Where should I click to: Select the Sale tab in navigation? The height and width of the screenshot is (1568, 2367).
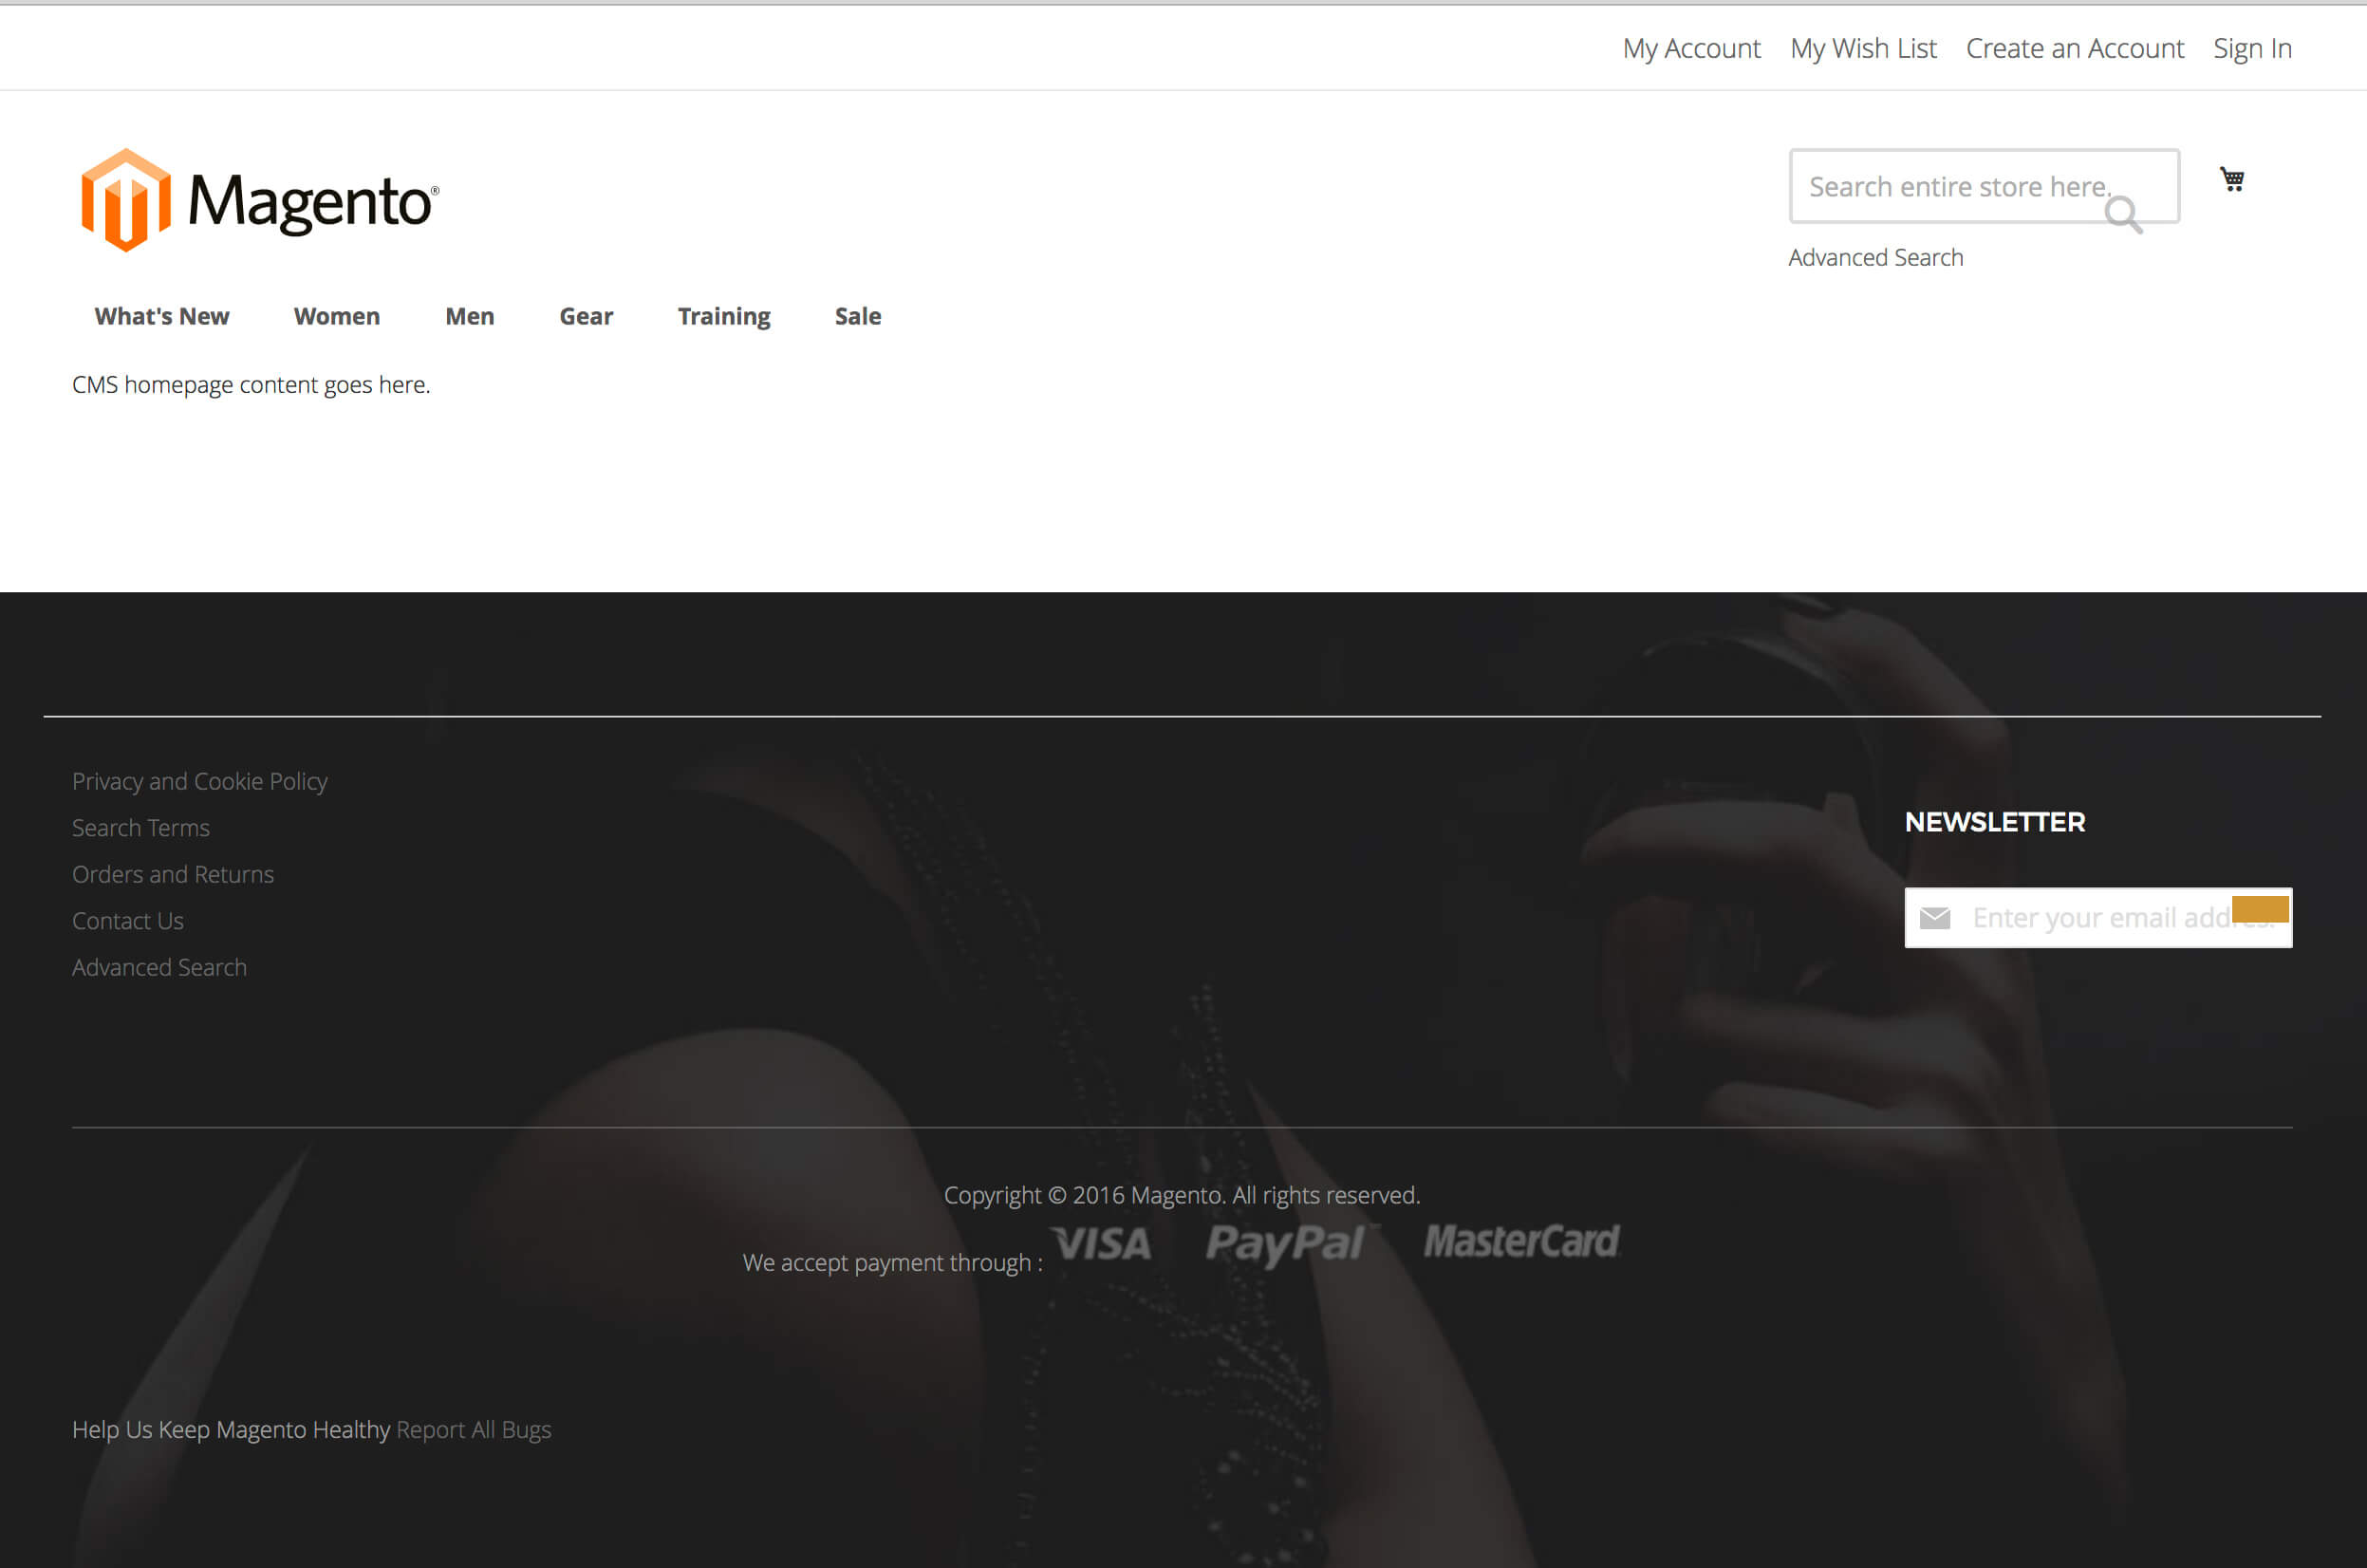857,315
